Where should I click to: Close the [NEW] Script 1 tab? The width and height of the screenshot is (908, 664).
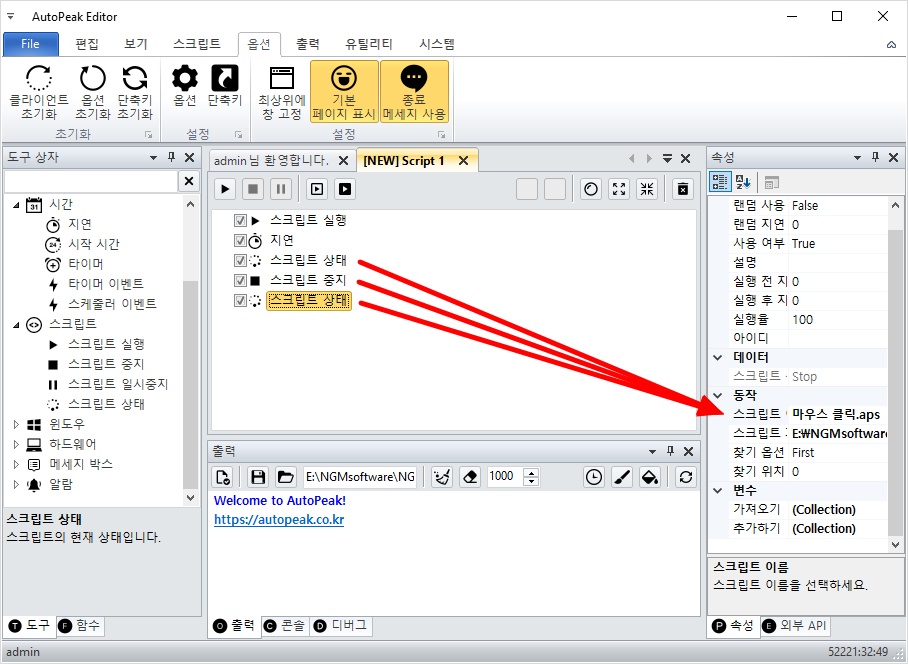click(x=463, y=161)
